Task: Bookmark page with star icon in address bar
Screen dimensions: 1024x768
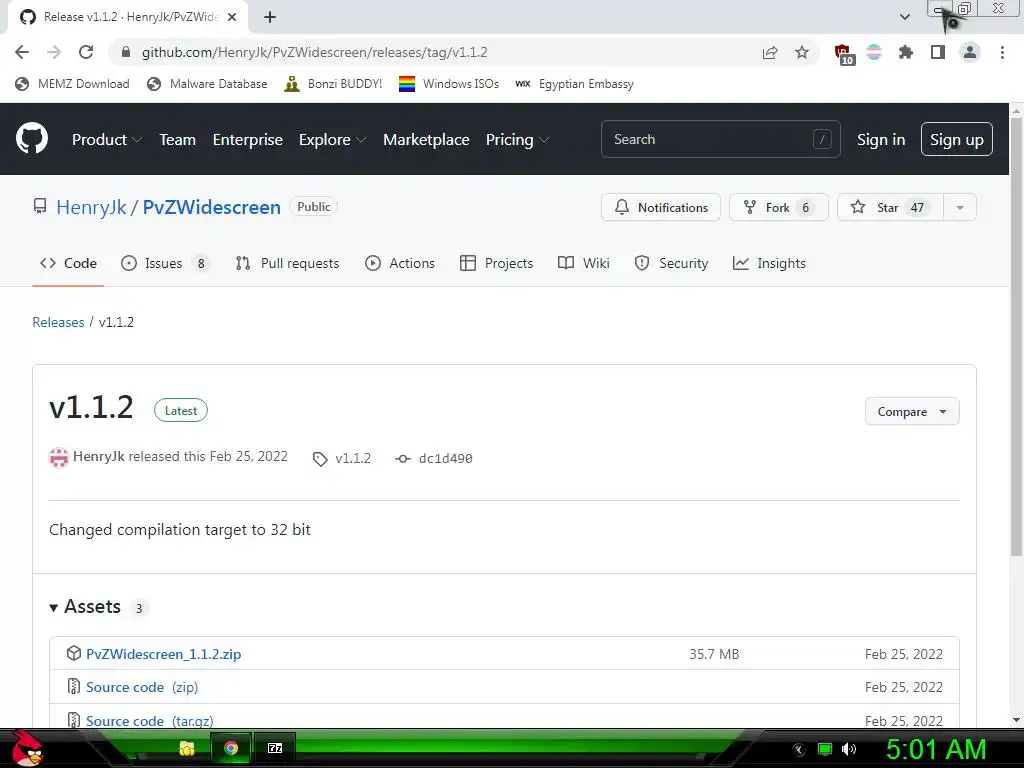Action: [x=802, y=52]
